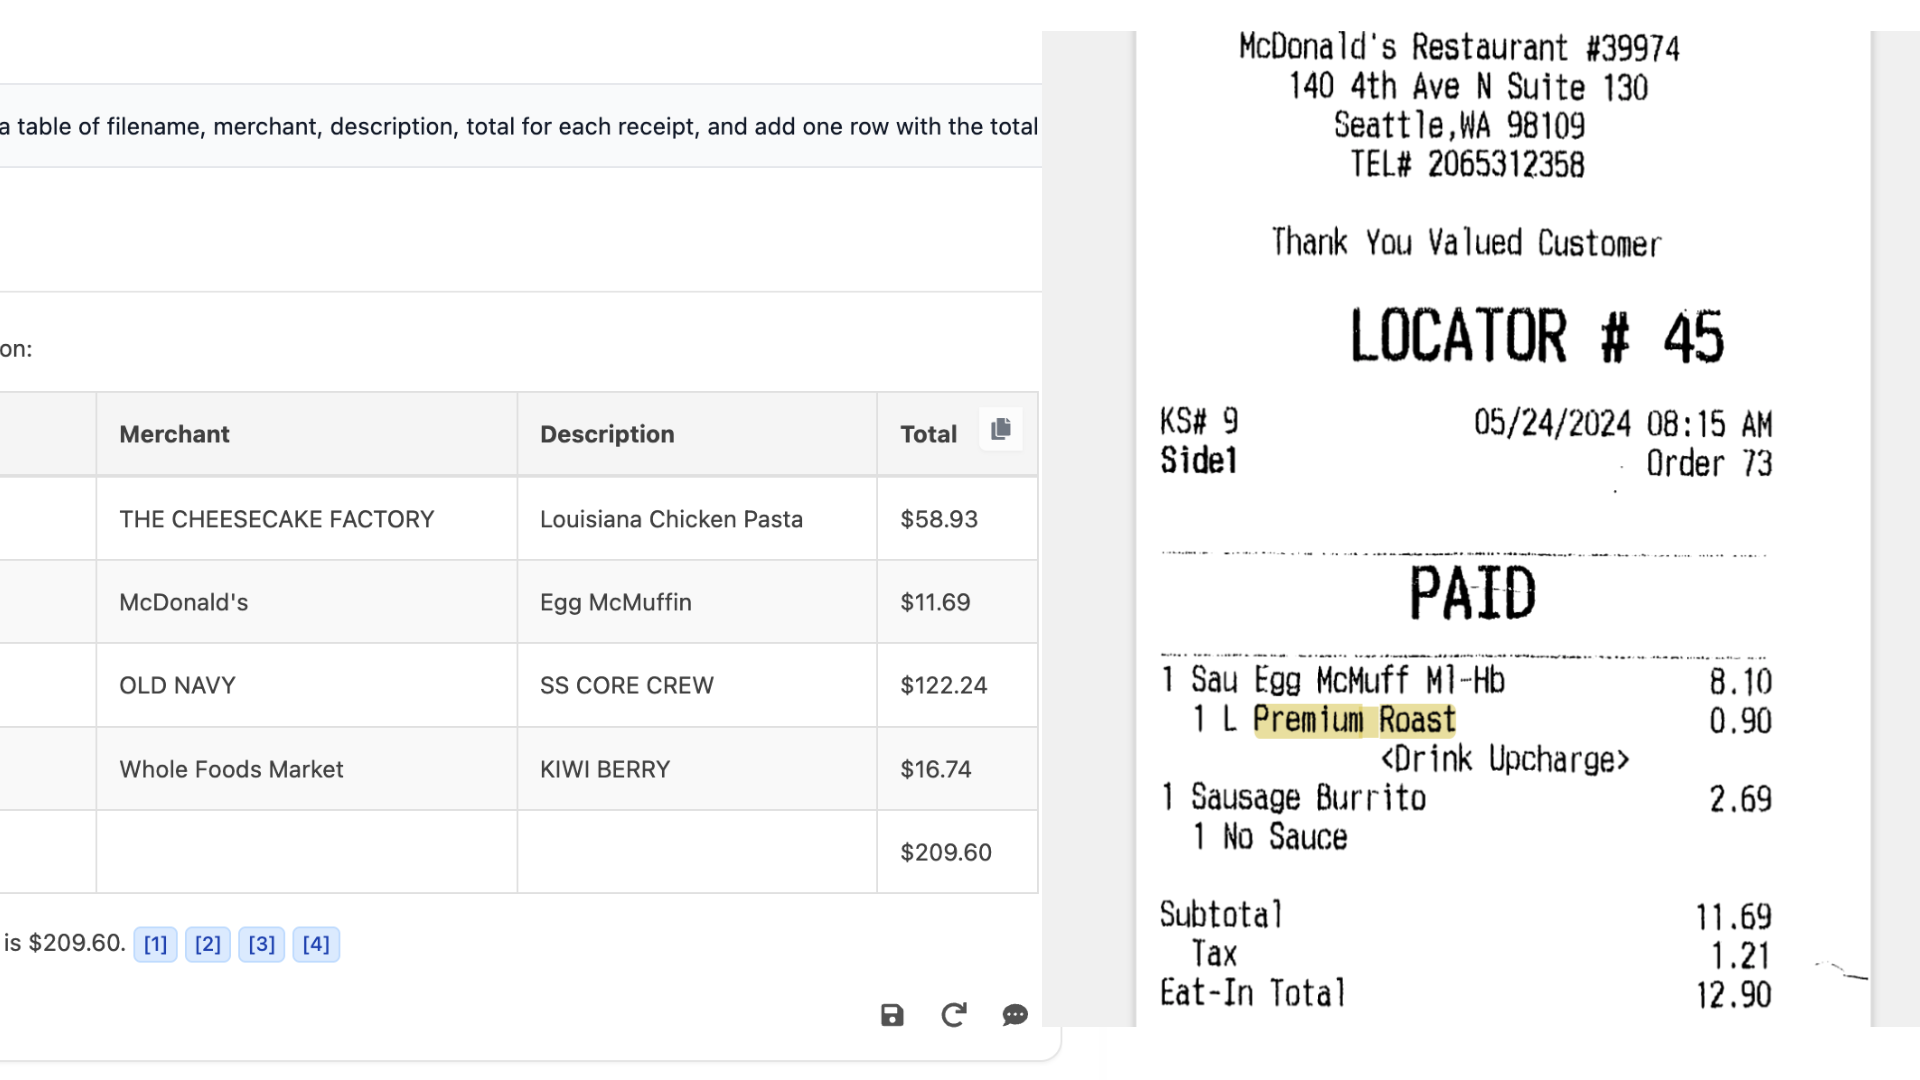
Task: Open citation [4]
Action: point(316,944)
